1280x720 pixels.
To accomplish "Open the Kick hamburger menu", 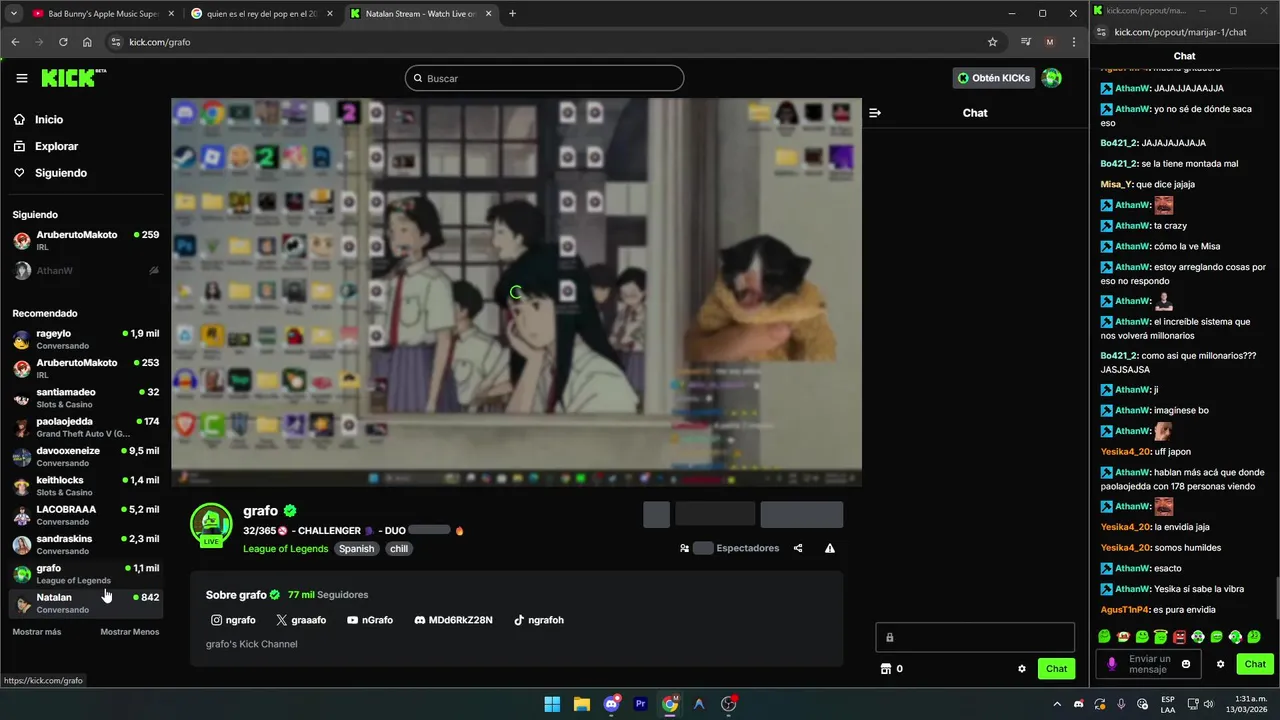I will pyautogui.click(x=22, y=78).
